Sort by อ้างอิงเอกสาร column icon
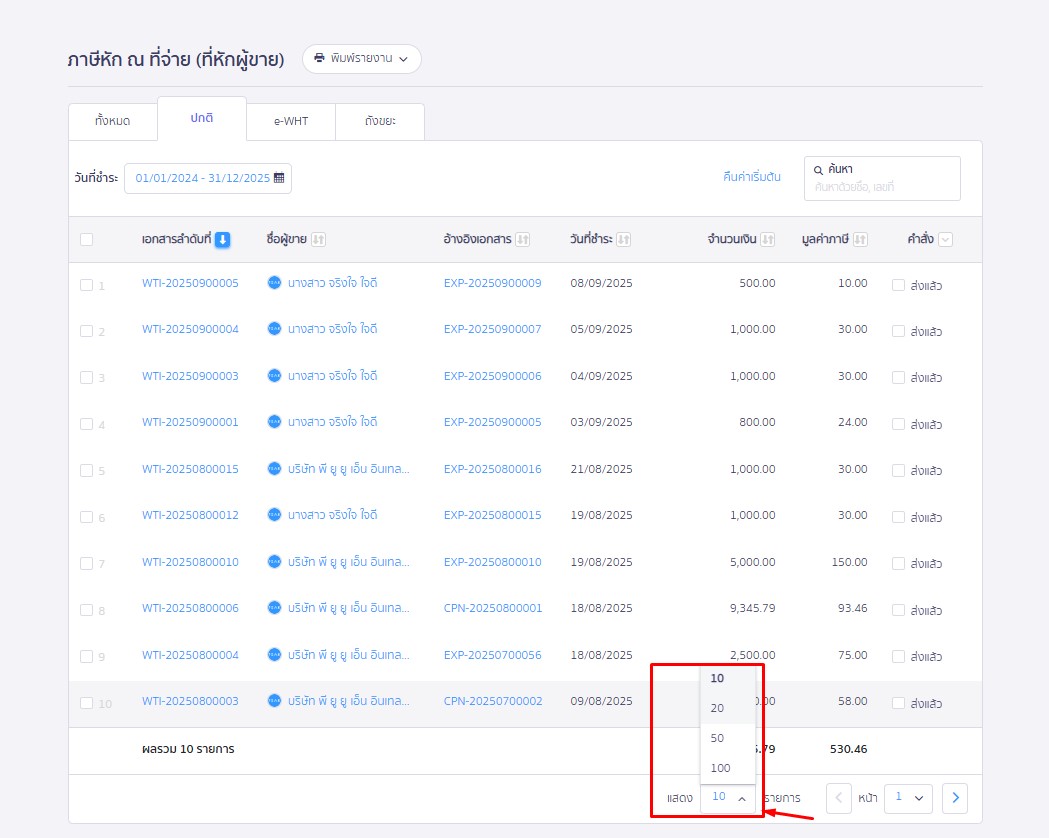The width and height of the screenshot is (1049, 838). [522, 239]
